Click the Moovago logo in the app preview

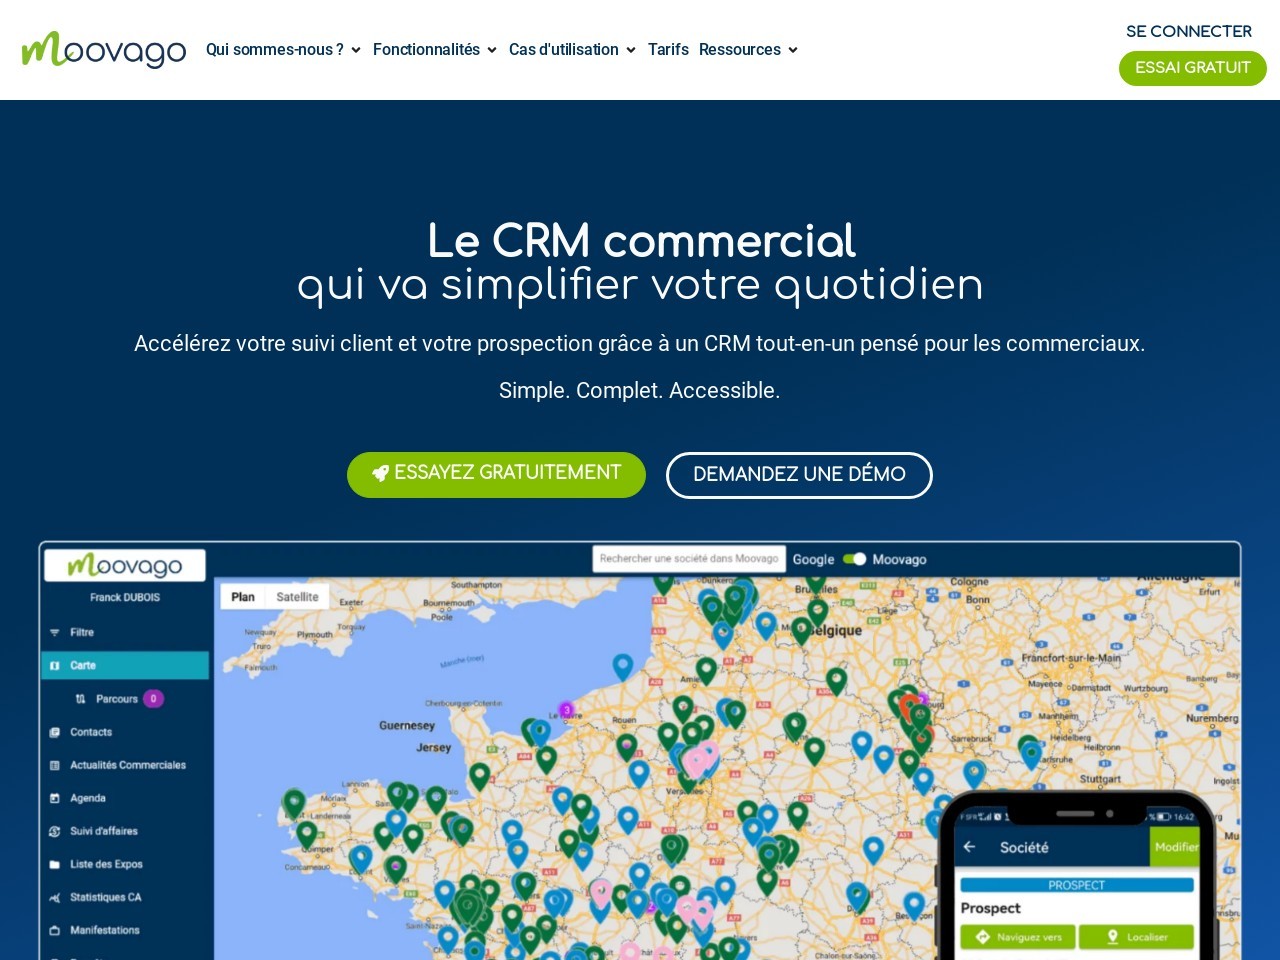pyautogui.click(x=125, y=565)
